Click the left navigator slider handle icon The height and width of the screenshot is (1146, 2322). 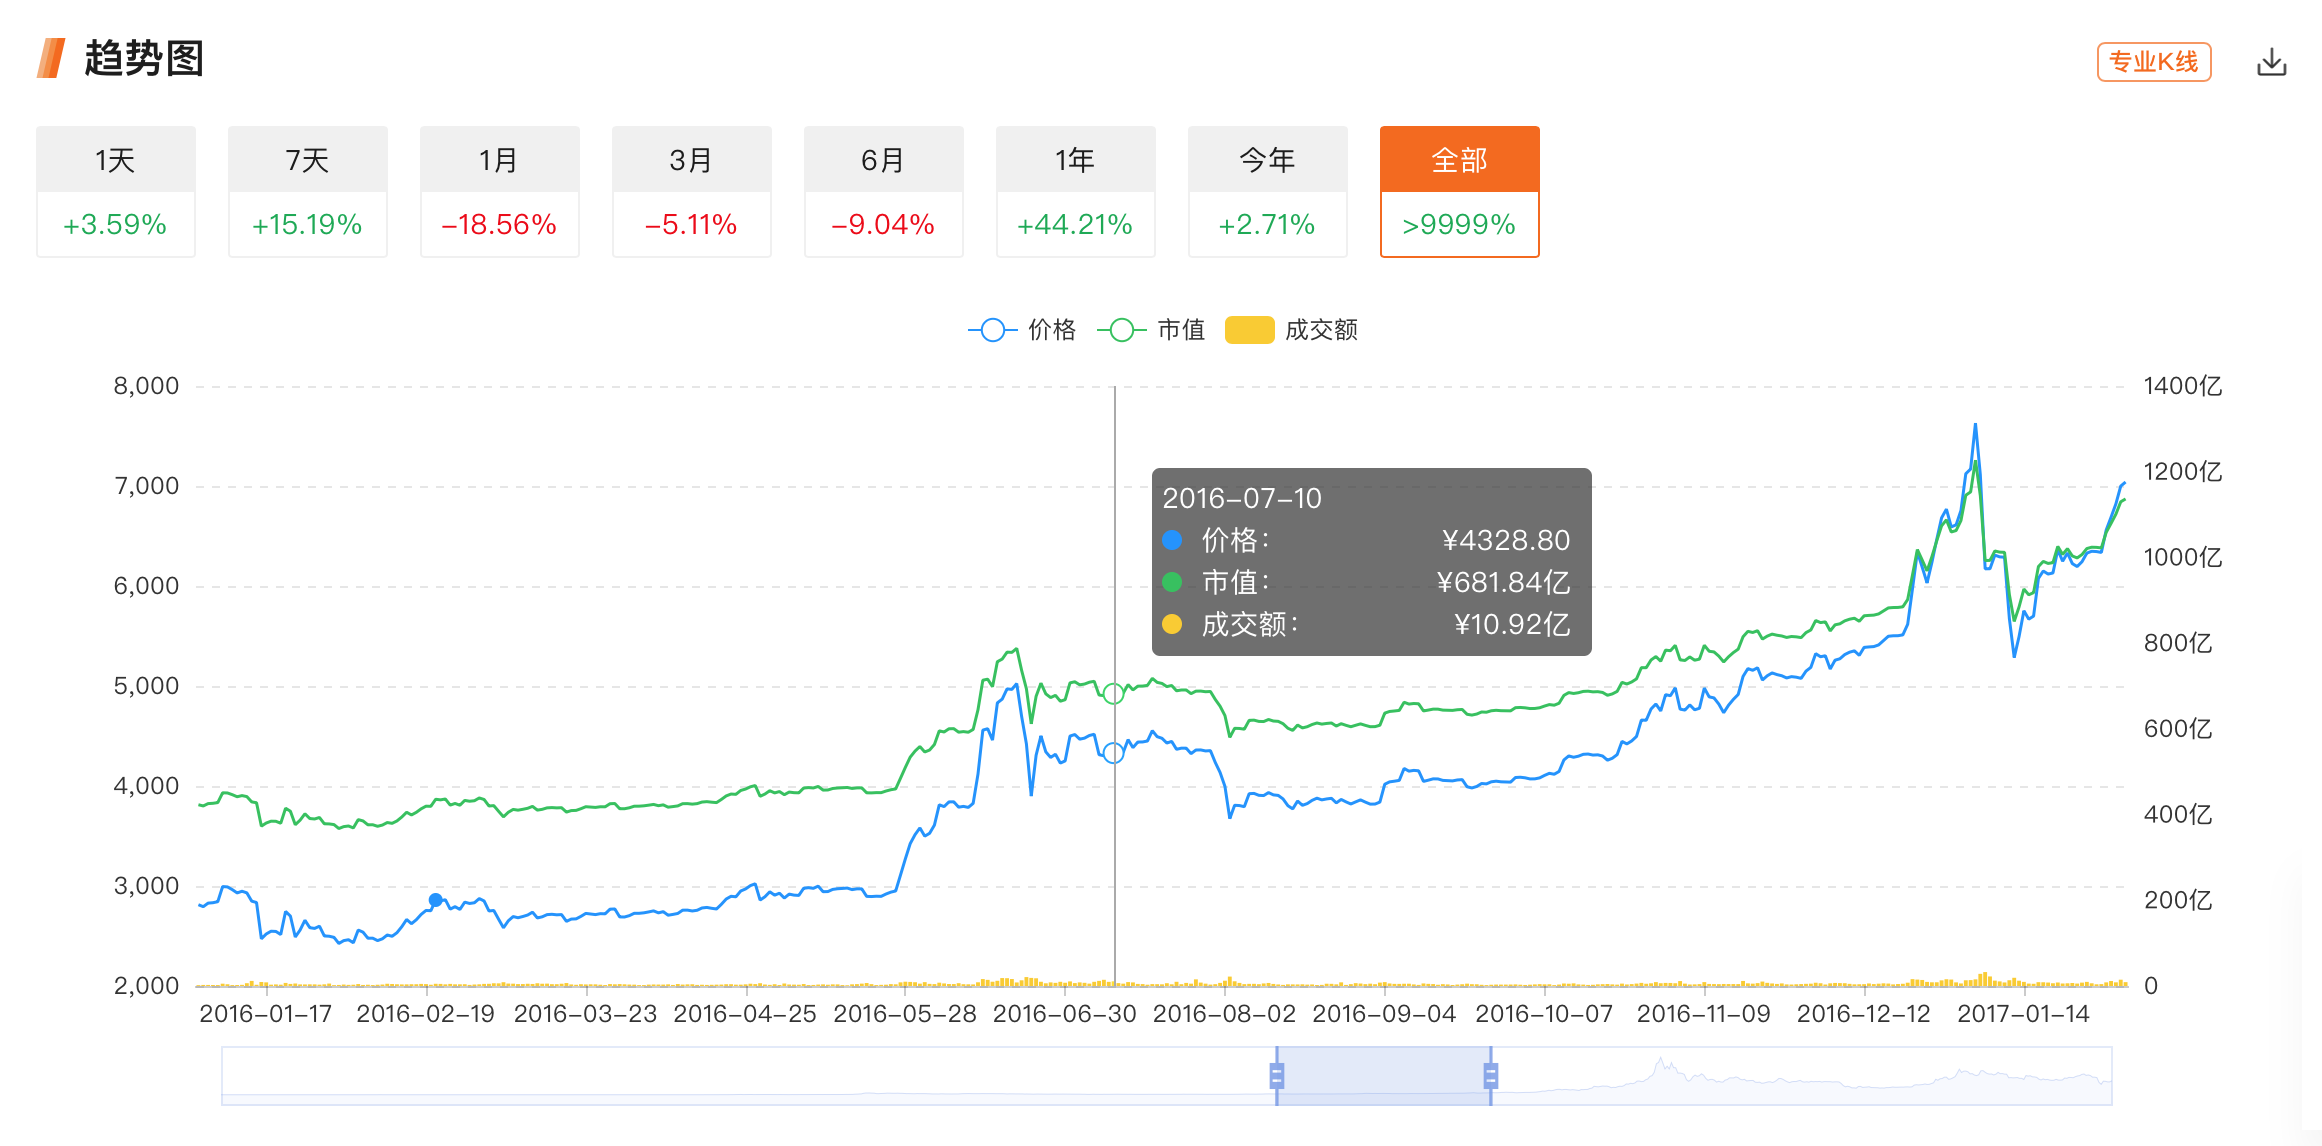click(x=1277, y=1075)
